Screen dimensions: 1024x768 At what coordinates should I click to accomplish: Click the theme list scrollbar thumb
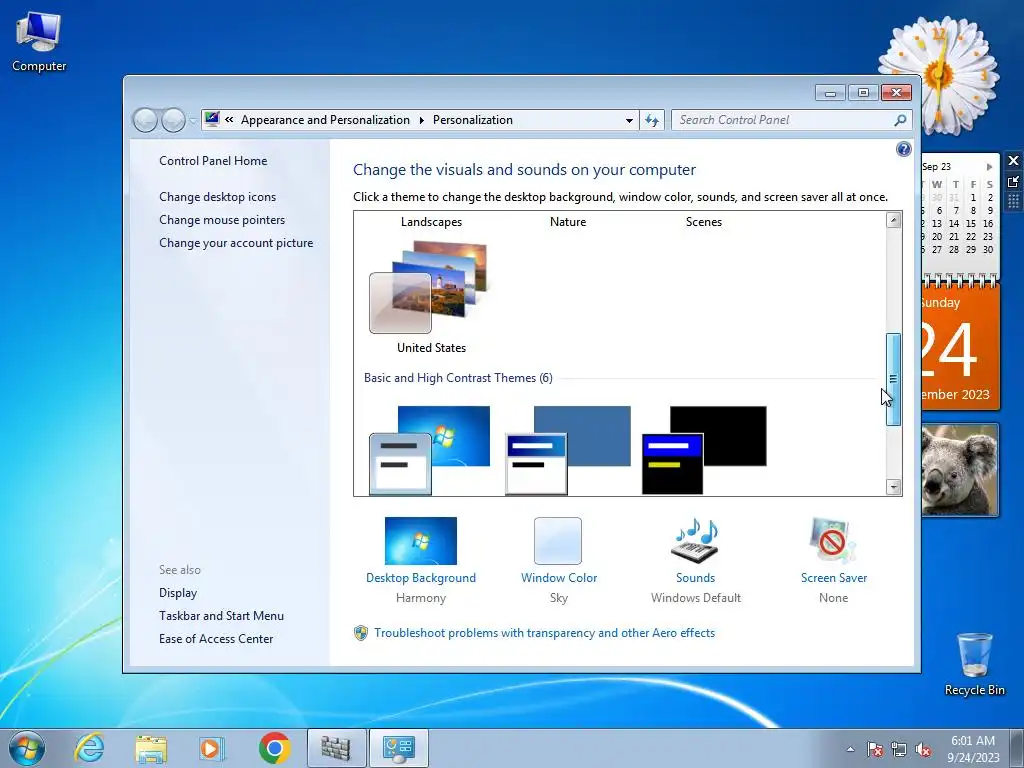click(x=893, y=379)
